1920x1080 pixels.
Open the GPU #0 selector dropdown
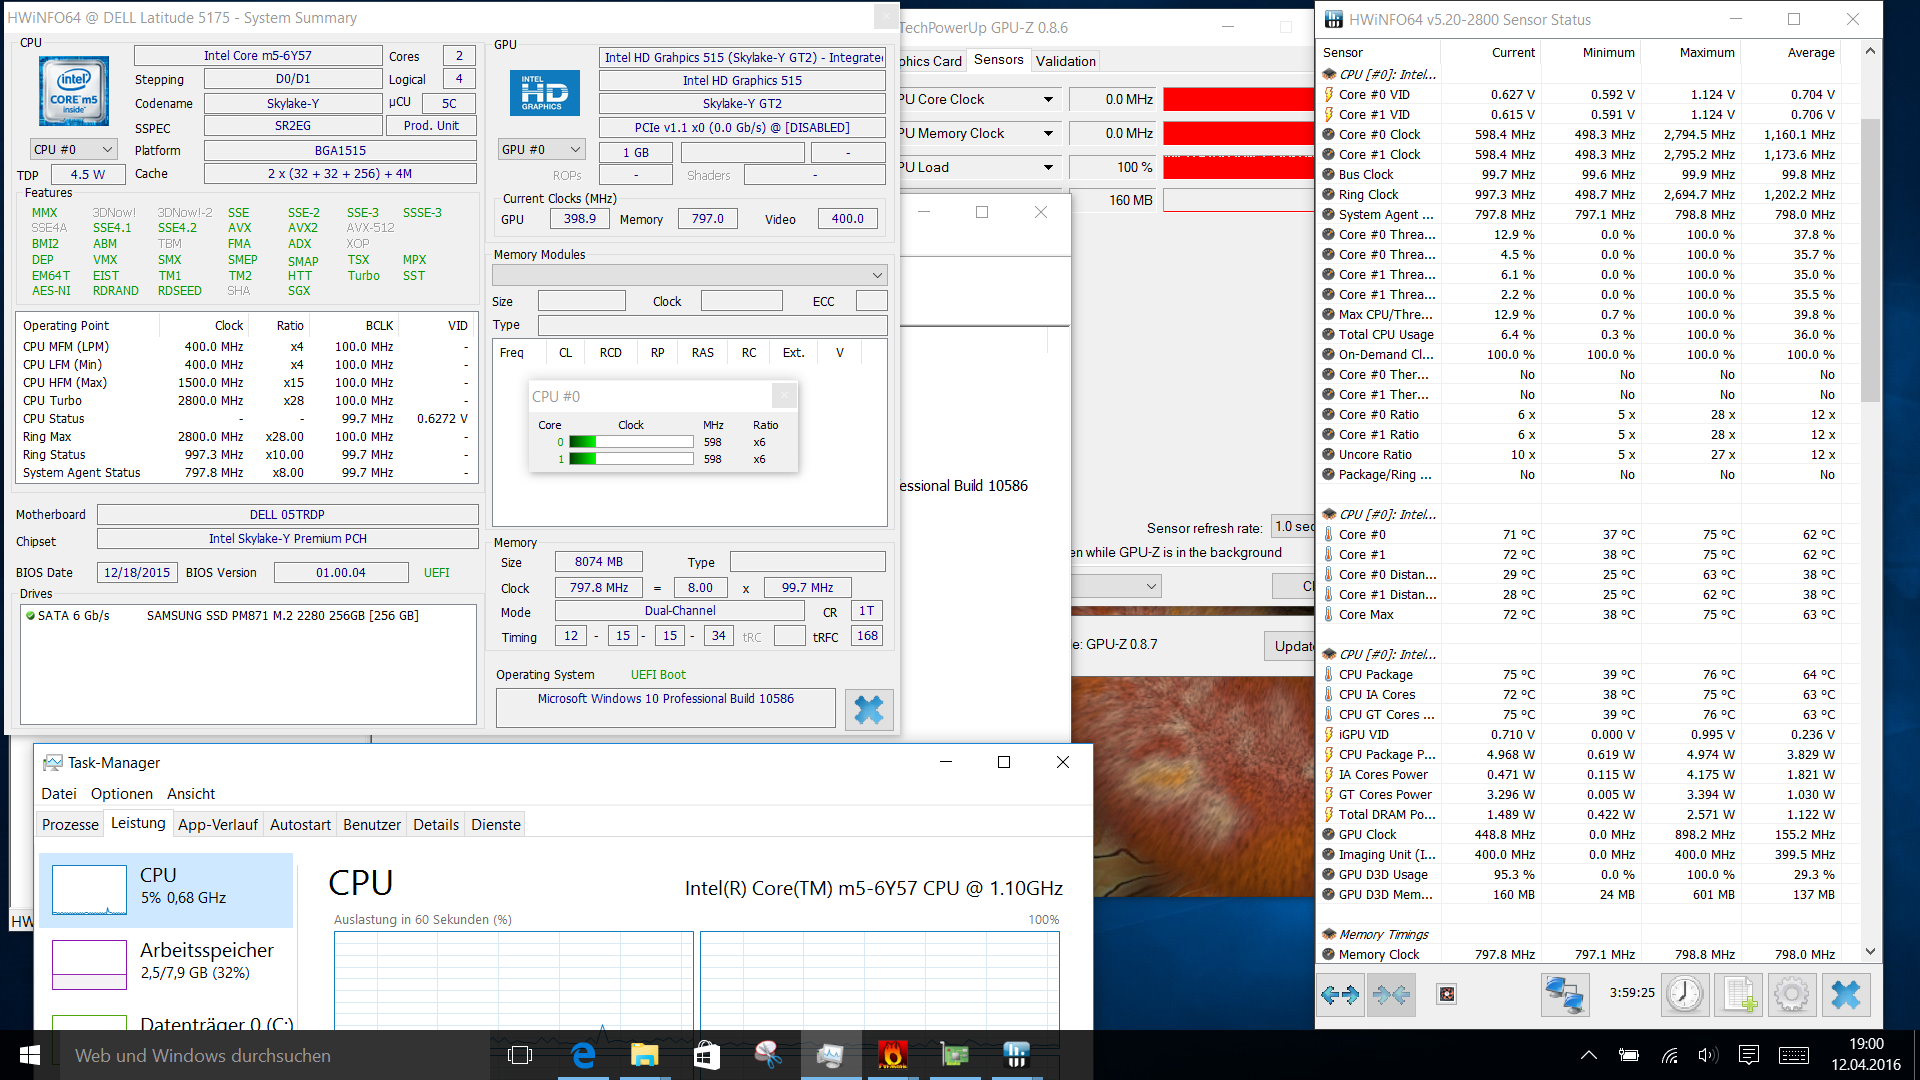541,150
